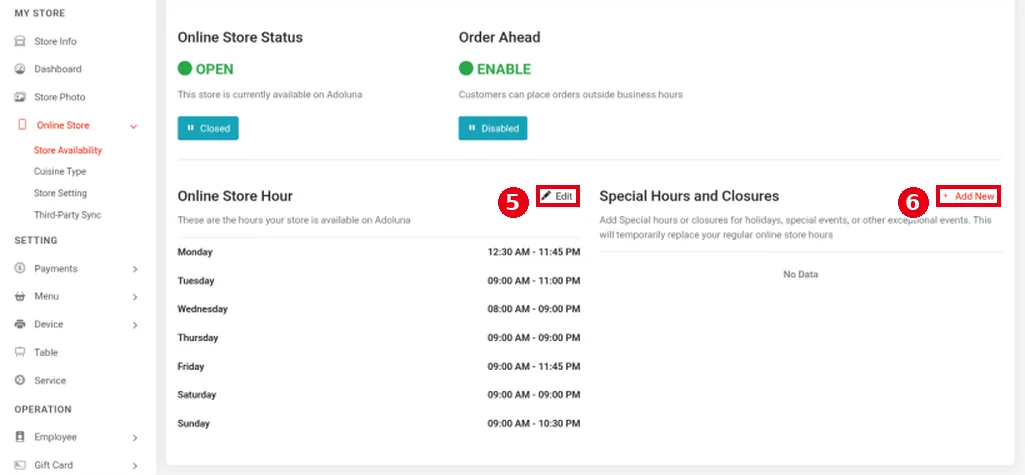Viewport: 1025px width, 475px height.
Task: Click the Disabled order-ahead button
Action: [x=493, y=128]
